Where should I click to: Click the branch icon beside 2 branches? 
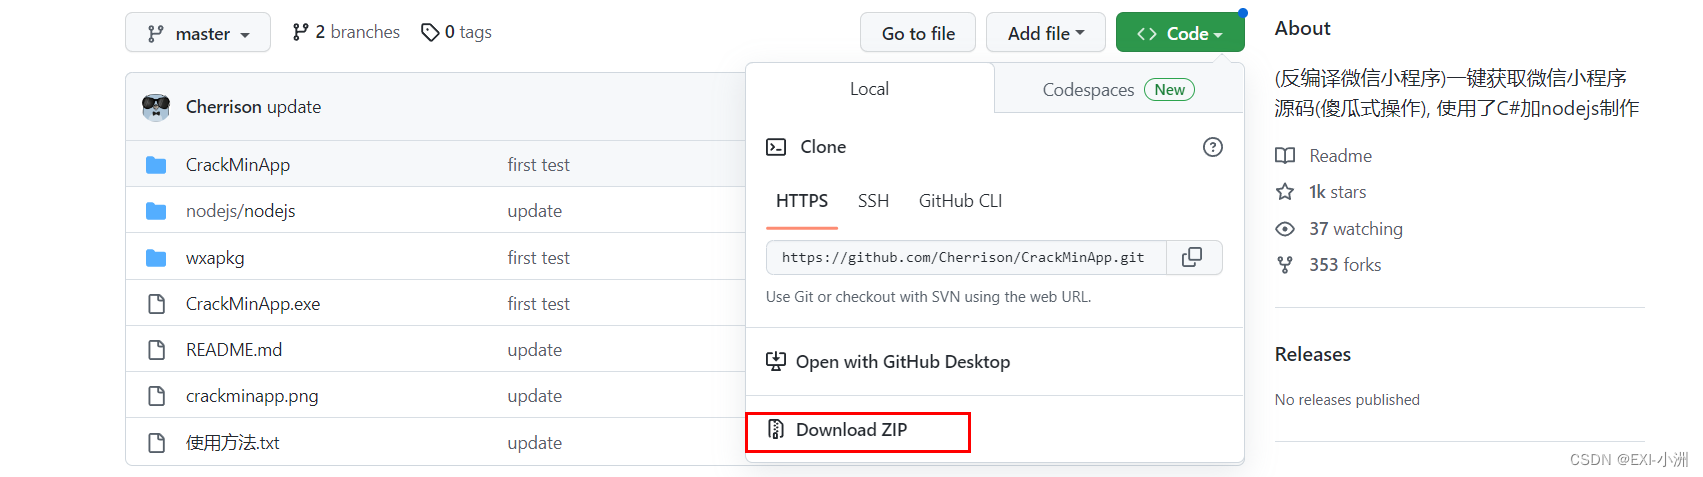tap(300, 32)
